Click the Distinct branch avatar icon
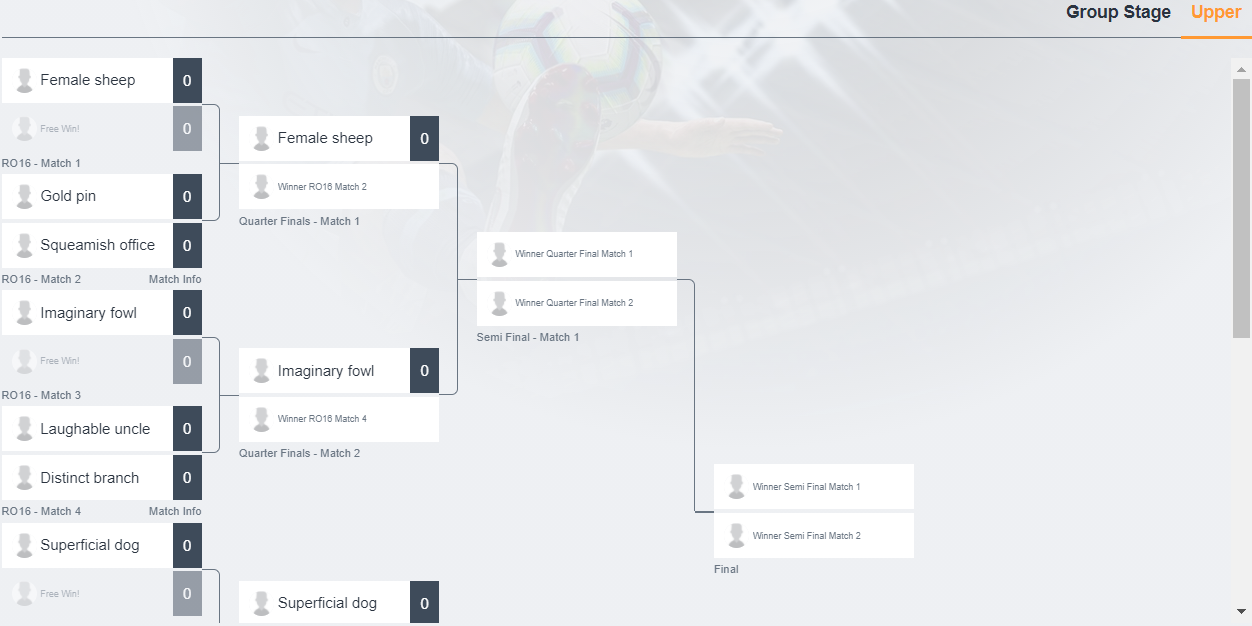The width and height of the screenshot is (1252, 626). [25, 479]
